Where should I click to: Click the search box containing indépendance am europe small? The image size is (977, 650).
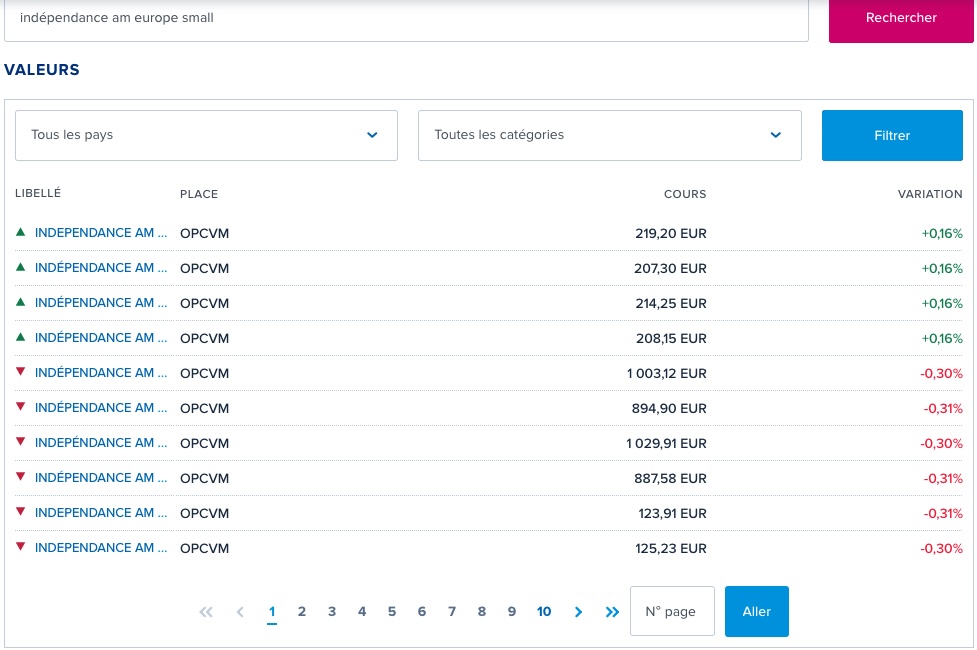click(x=406, y=18)
